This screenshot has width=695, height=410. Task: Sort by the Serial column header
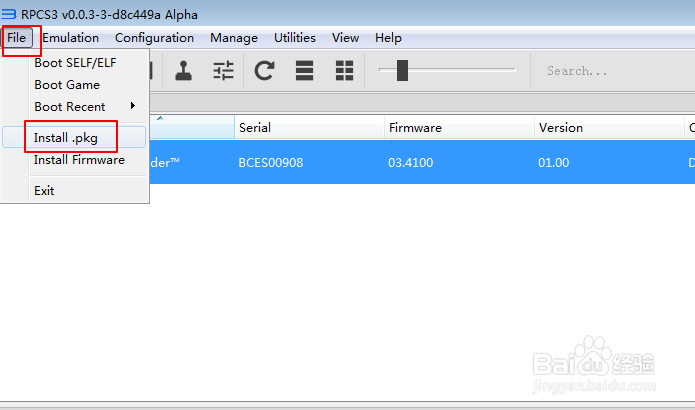[x=309, y=128]
